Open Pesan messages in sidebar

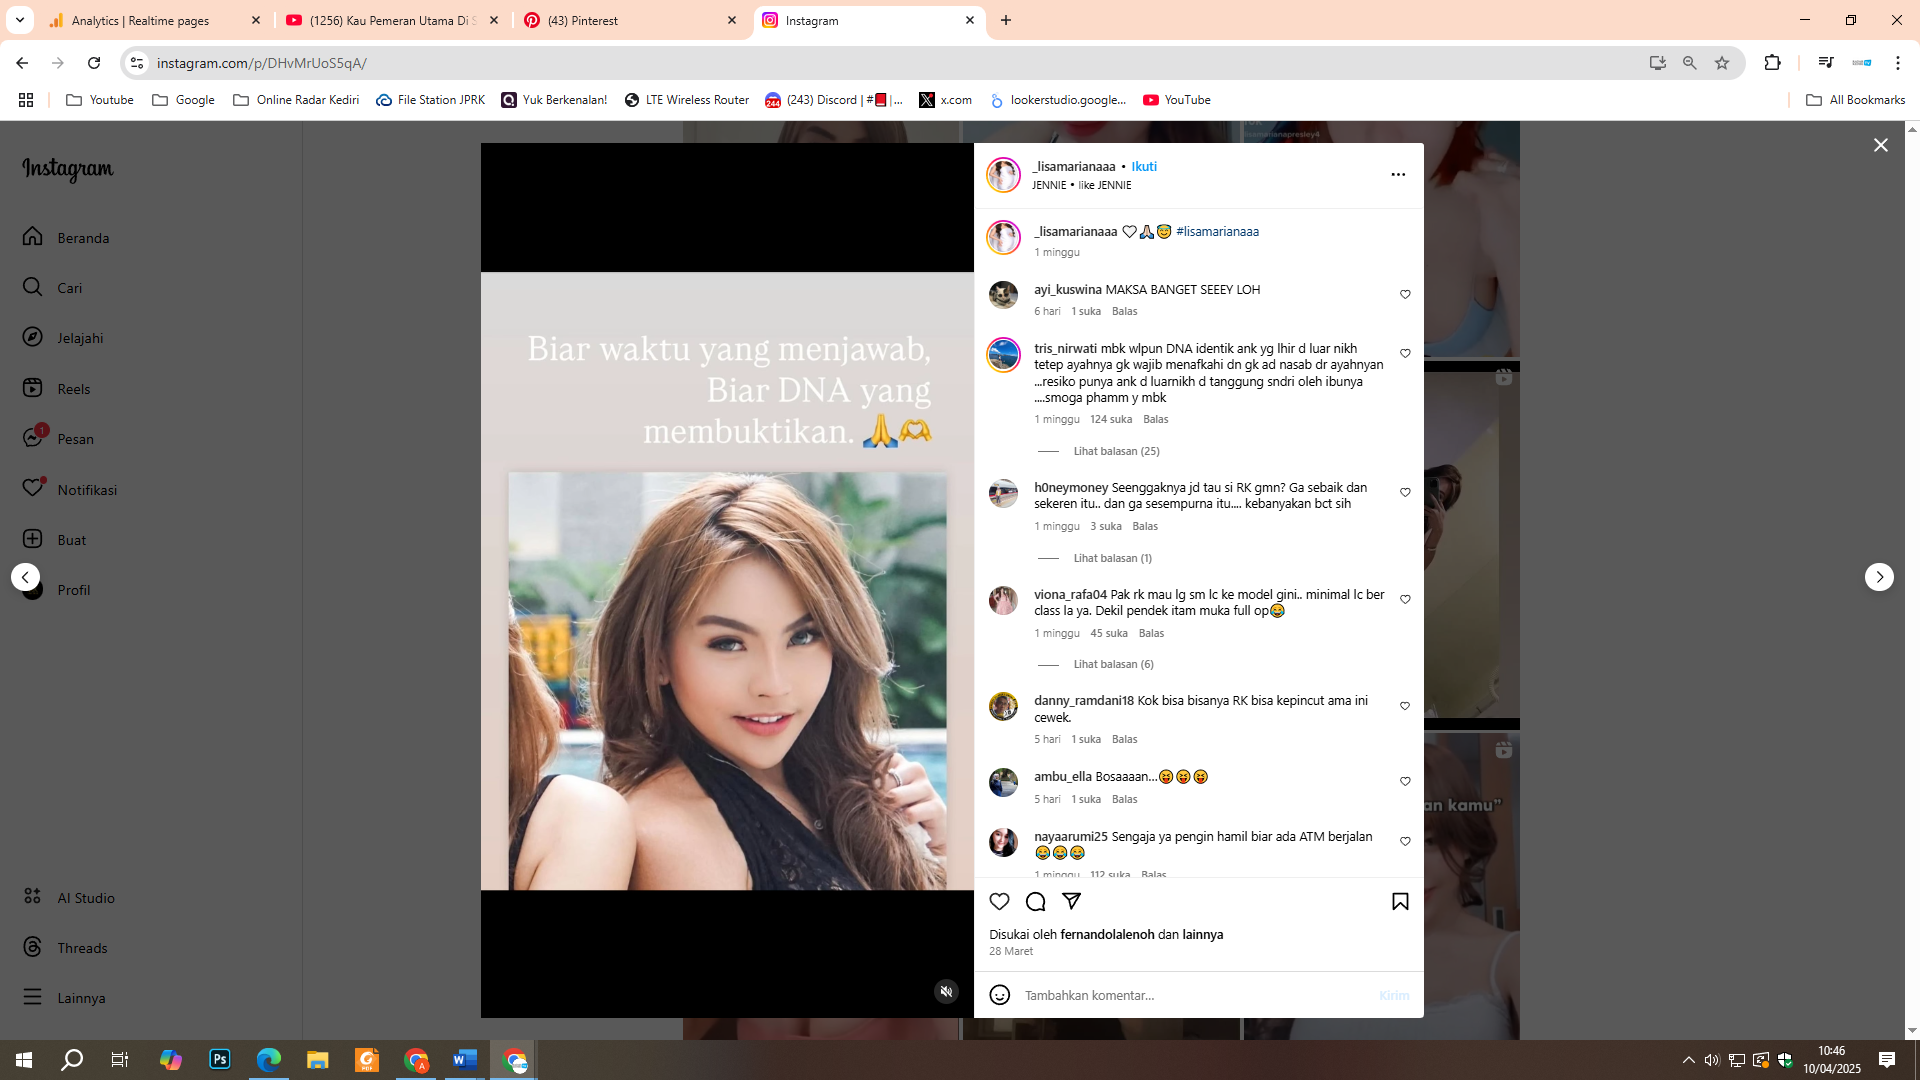point(58,438)
